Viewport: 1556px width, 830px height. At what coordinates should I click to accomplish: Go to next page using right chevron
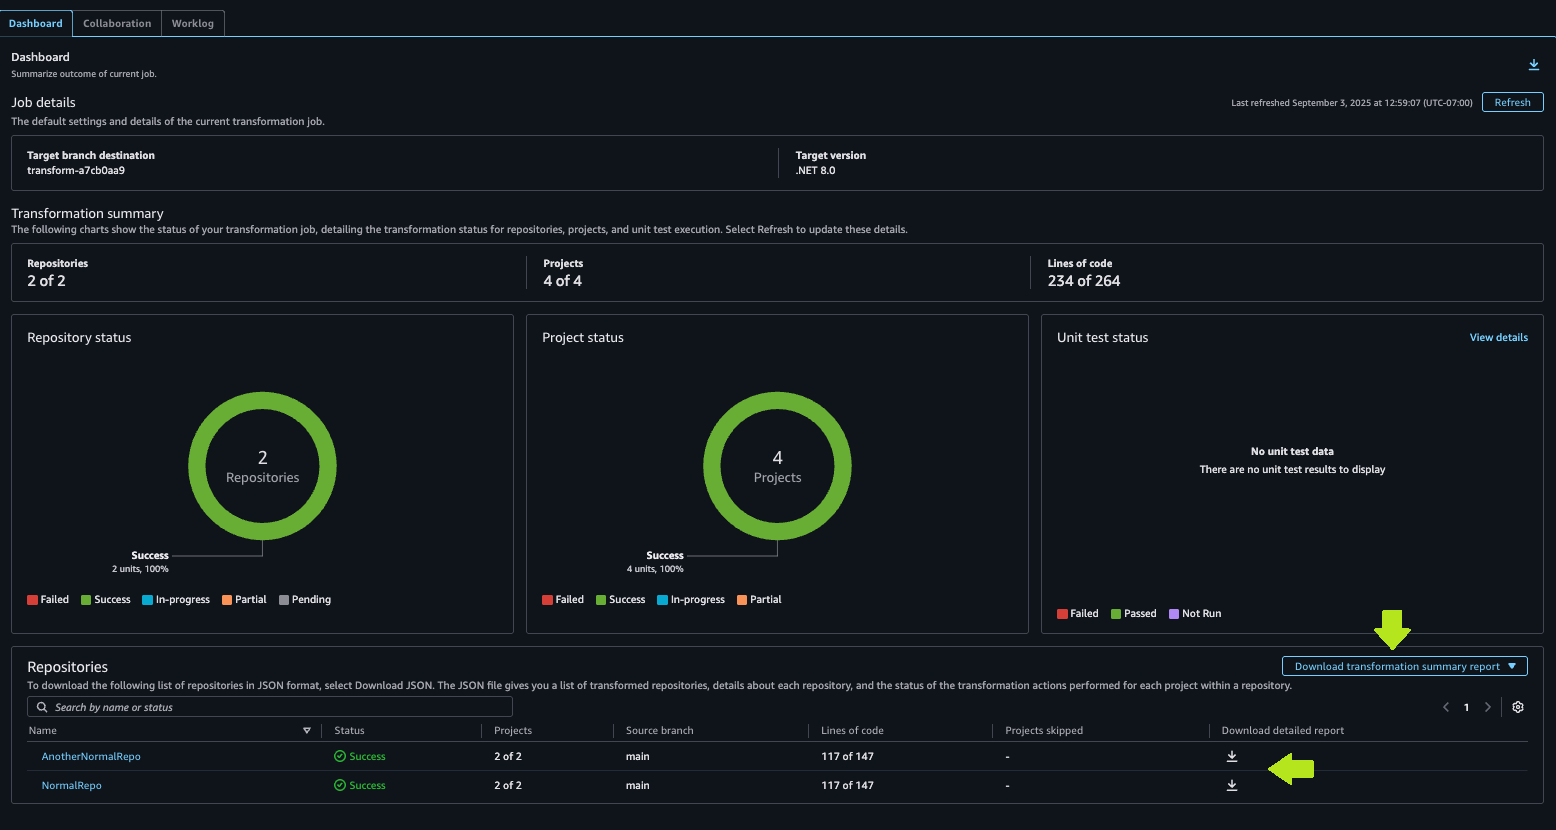1488,706
